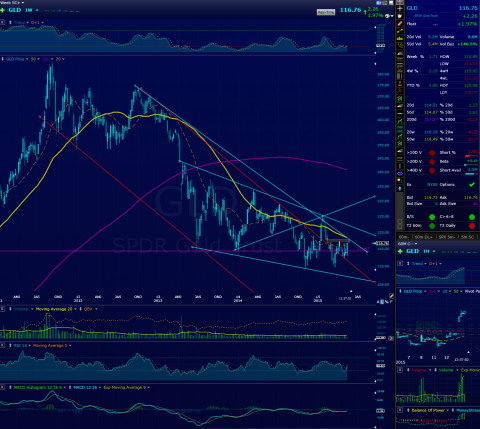
Task: Click the 20d Vol label
Action: click(x=414, y=37)
